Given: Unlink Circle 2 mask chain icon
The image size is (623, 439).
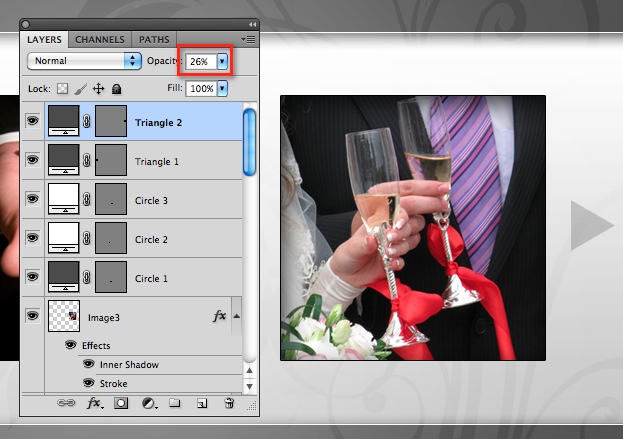Looking at the screenshot, I should click(x=87, y=238).
